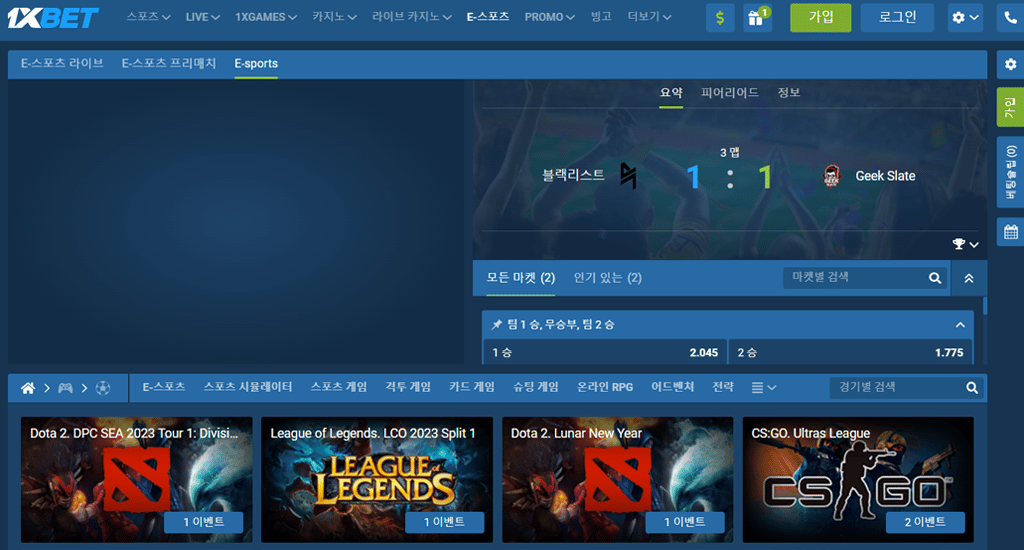
Task: Click 2 이벤트 badge on CS:GO card
Action: [x=925, y=522]
